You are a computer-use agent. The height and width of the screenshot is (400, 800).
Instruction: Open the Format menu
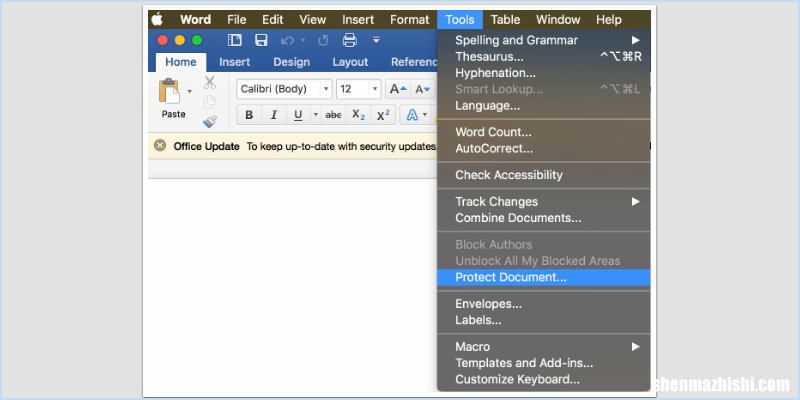tap(410, 20)
